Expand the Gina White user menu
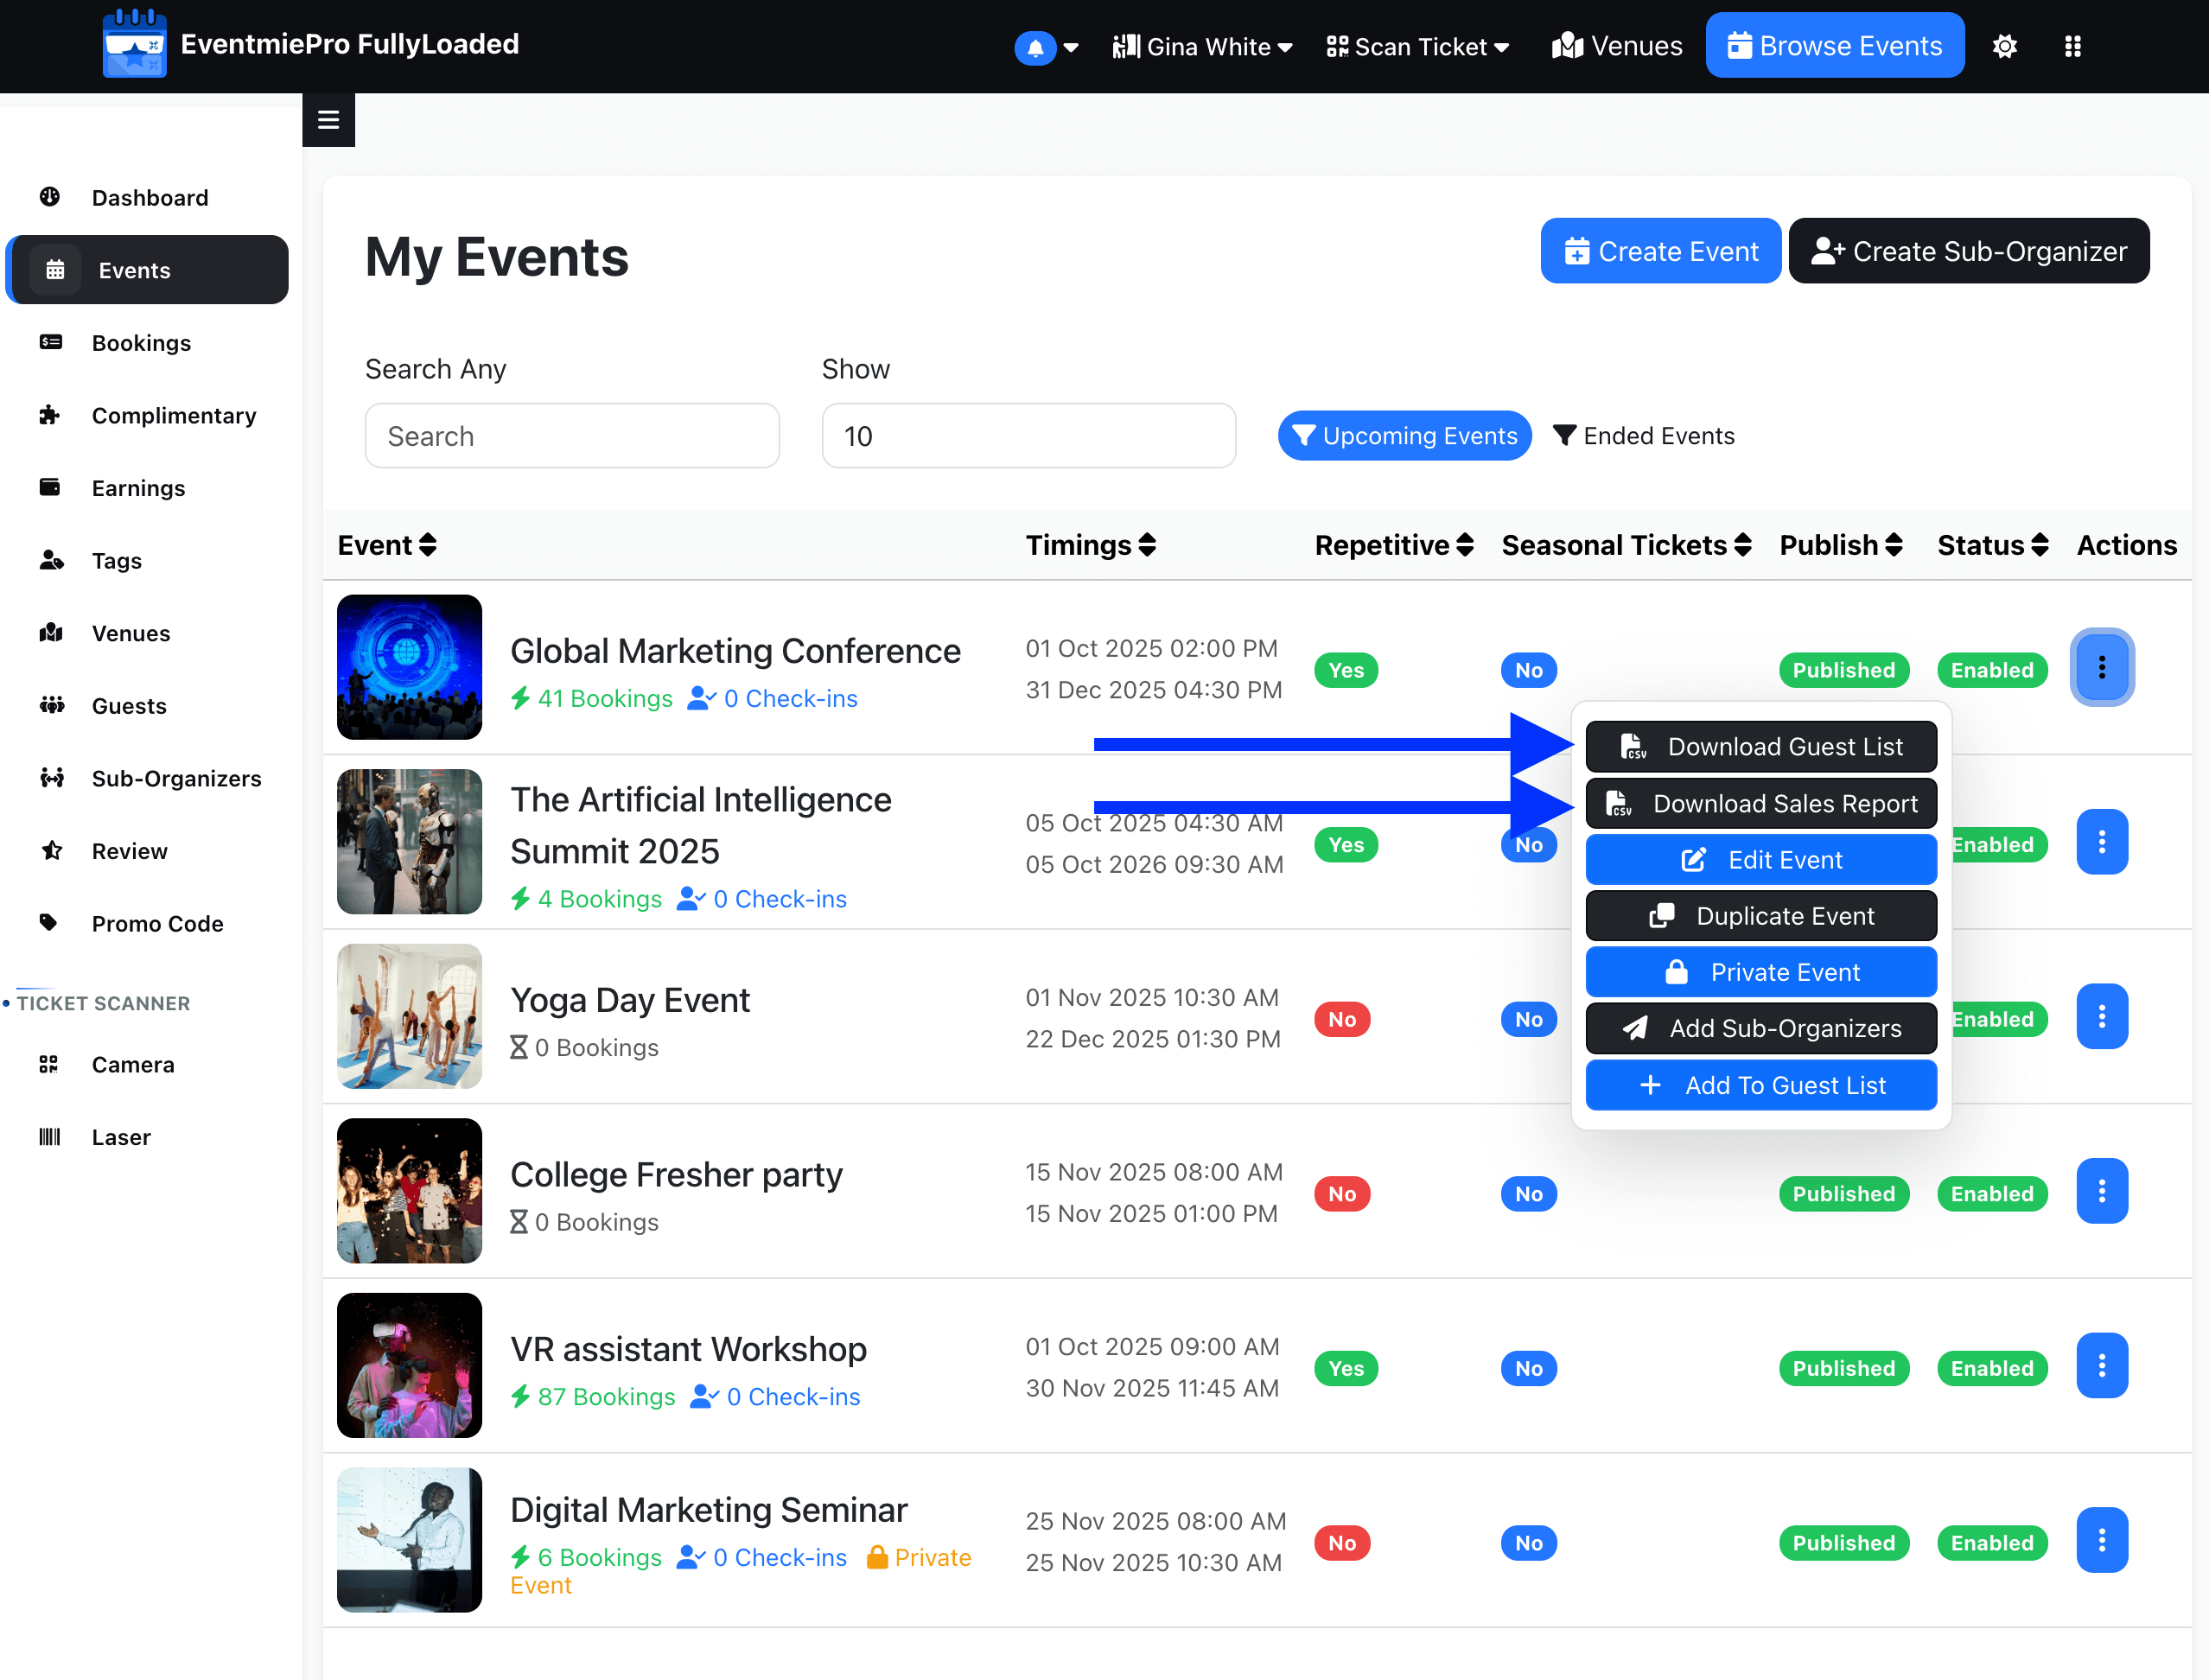The image size is (2209, 1680). (1202, 47)
